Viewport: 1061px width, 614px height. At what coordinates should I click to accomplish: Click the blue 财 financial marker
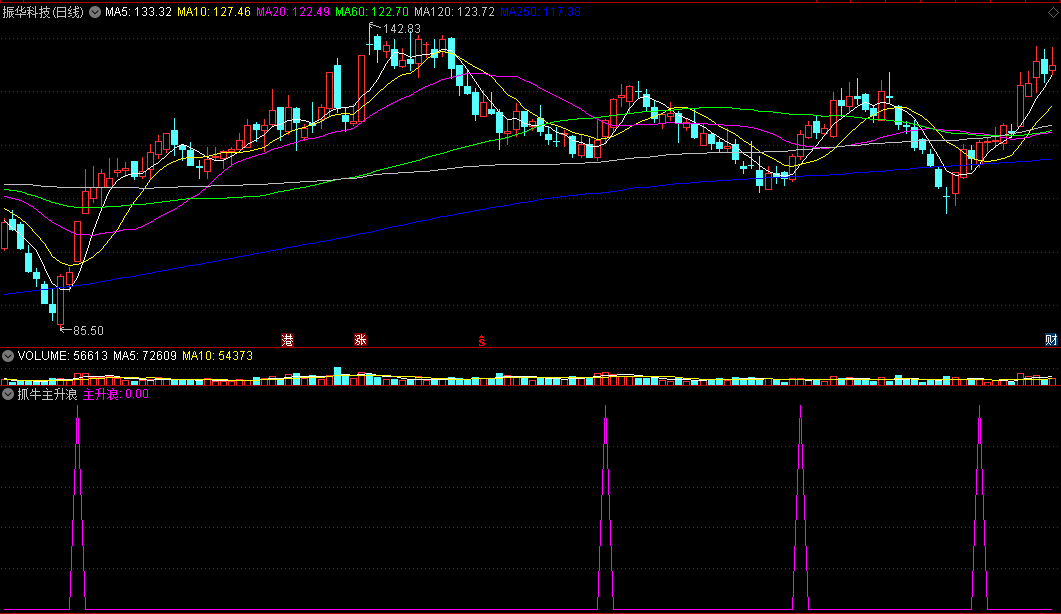(x=1051, y=340)
